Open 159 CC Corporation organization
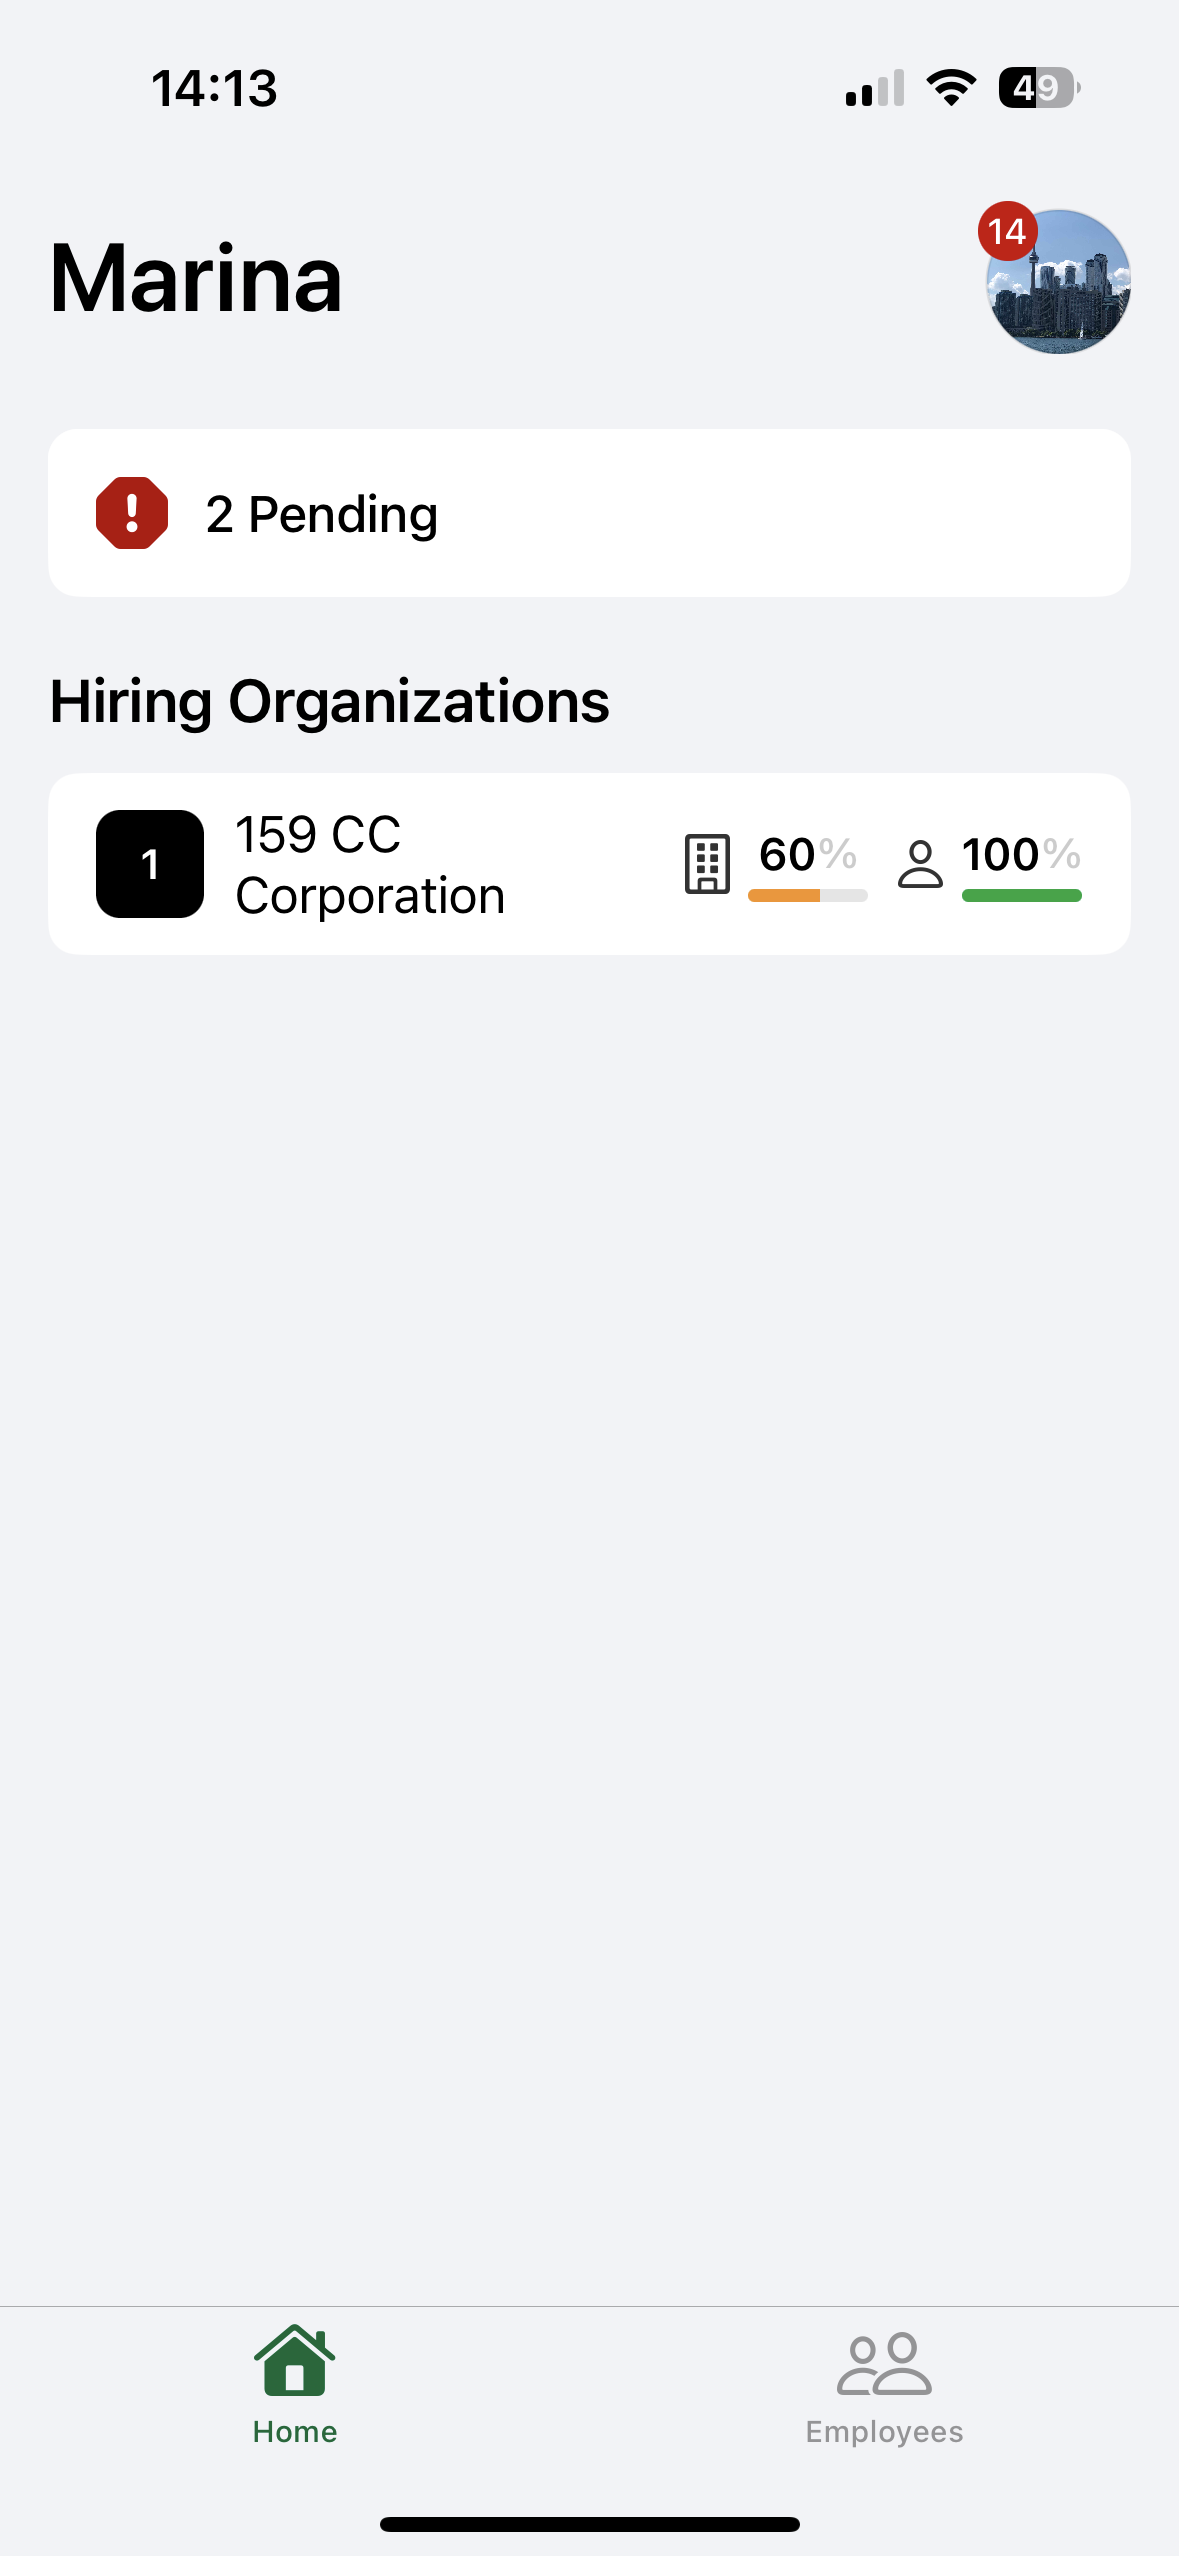 tap(370, 864)
